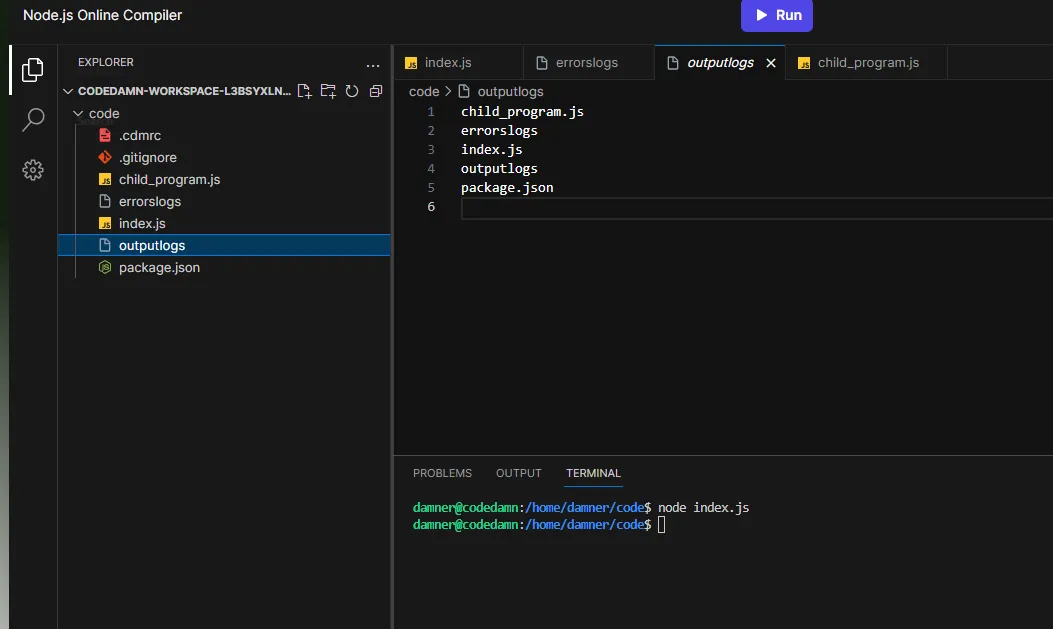Click the Node.js Online Compiler title
1053x629 pixels.
tap(103, 15)
